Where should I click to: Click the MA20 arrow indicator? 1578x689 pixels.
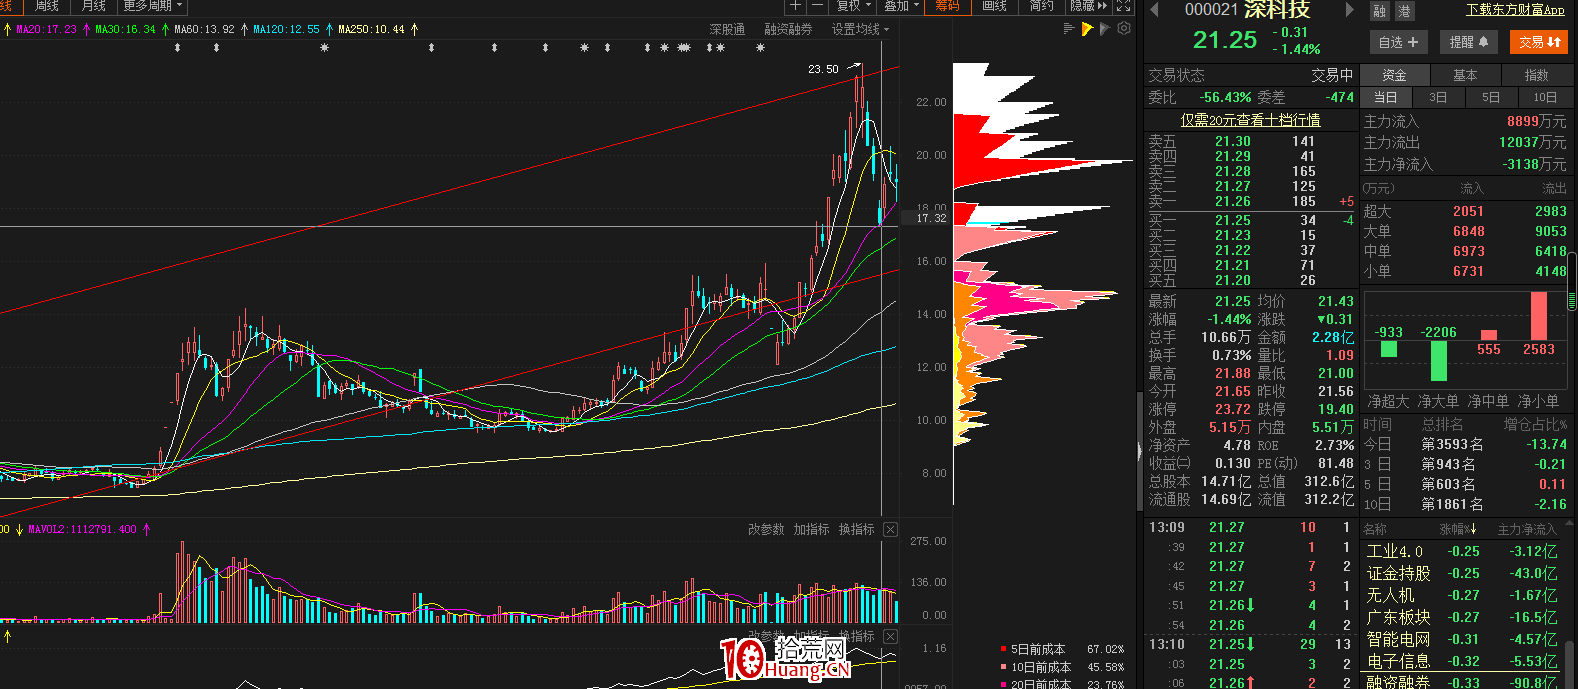coord(84,29)
